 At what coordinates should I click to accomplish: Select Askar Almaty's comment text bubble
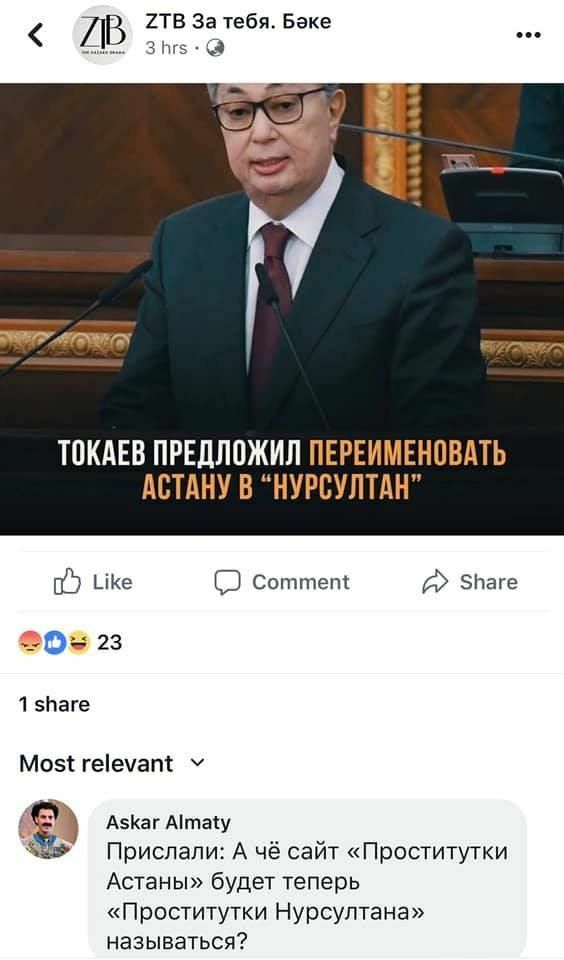pos(307,879)
